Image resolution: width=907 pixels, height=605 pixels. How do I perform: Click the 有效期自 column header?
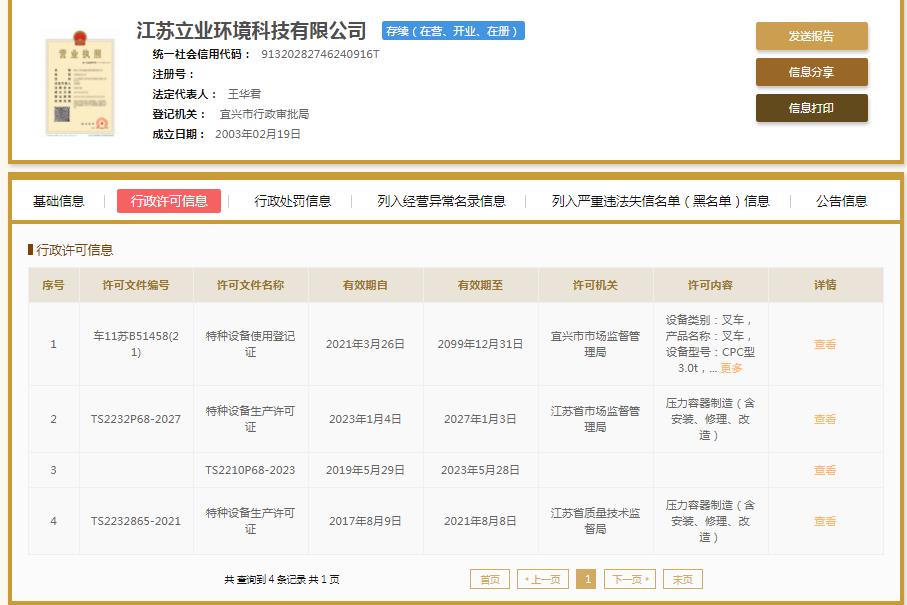click(x=365, y=285)
